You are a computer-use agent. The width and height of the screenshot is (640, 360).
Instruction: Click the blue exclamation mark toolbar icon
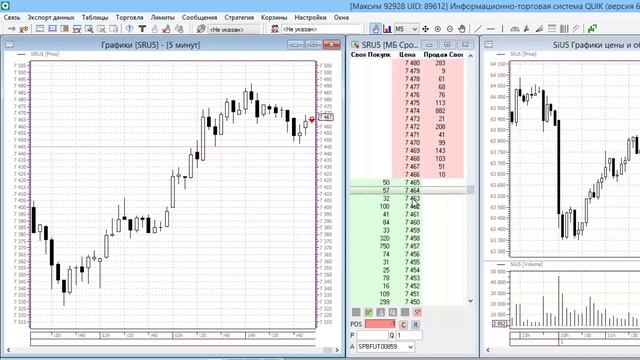click(129, 29)
